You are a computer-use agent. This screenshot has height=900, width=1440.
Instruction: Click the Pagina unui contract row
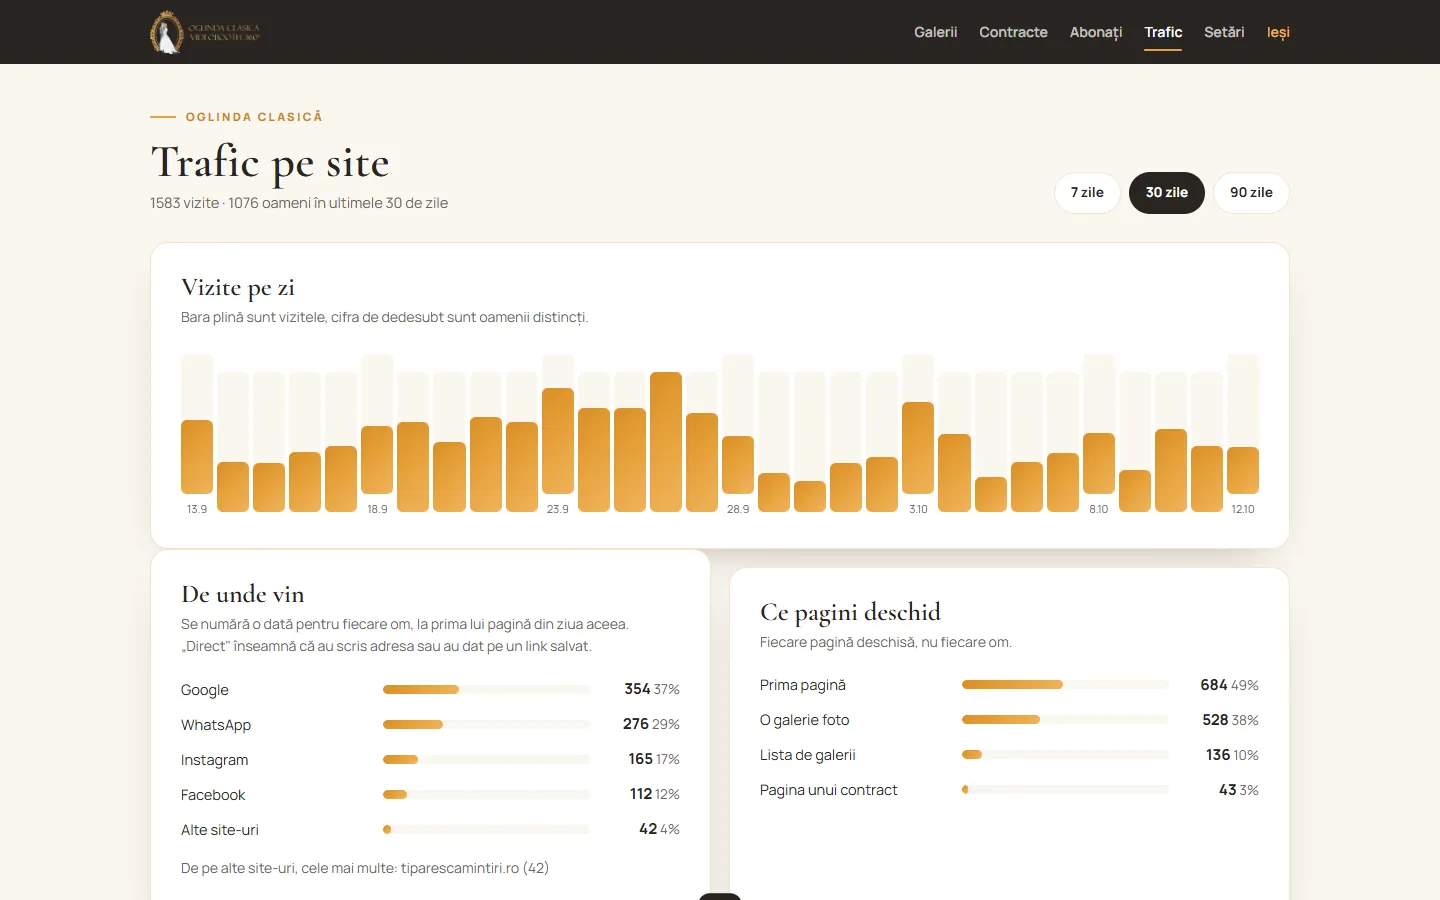(x=1009, y=790)
